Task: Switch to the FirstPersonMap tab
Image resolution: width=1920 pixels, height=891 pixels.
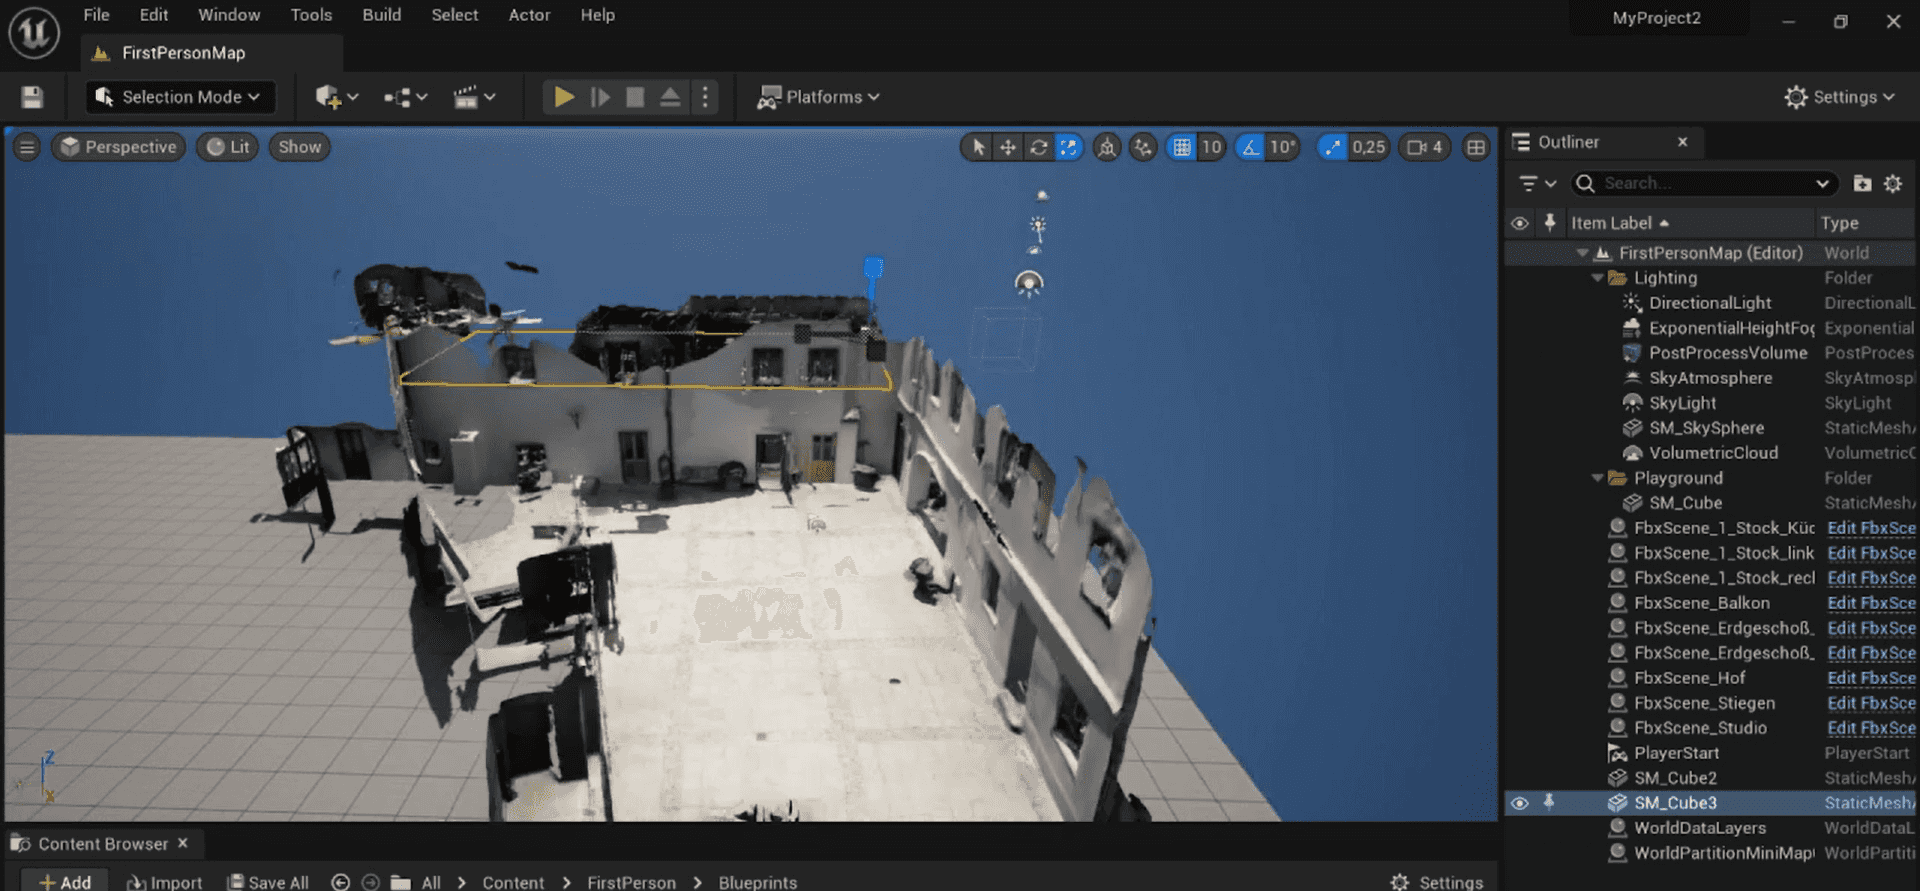Action: (183, 53)
